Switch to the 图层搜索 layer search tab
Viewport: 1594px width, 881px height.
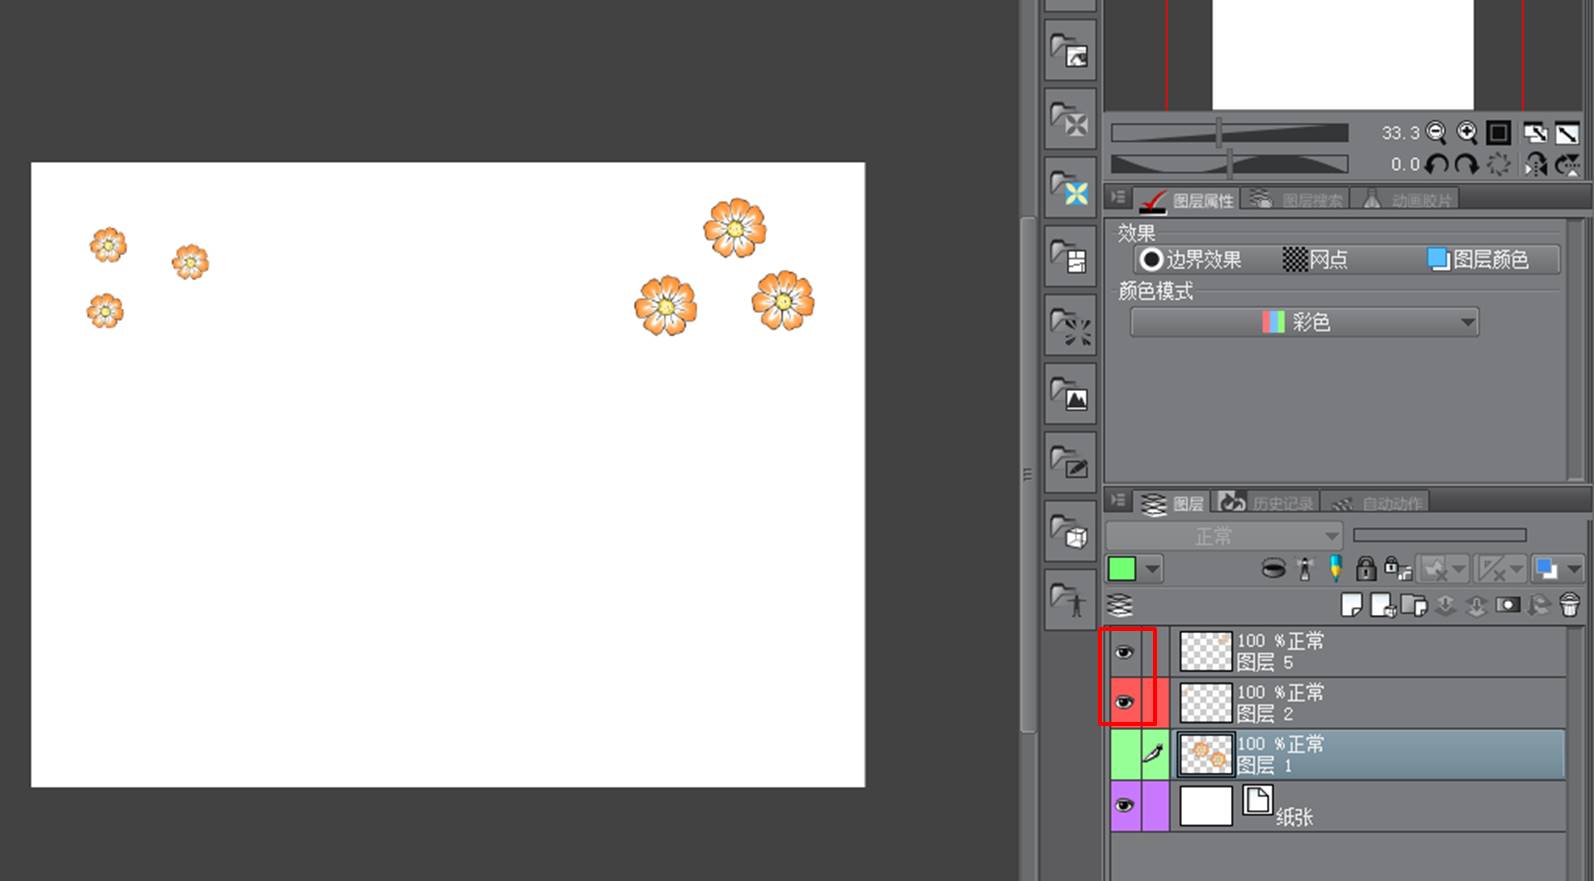click(1298, 200)
